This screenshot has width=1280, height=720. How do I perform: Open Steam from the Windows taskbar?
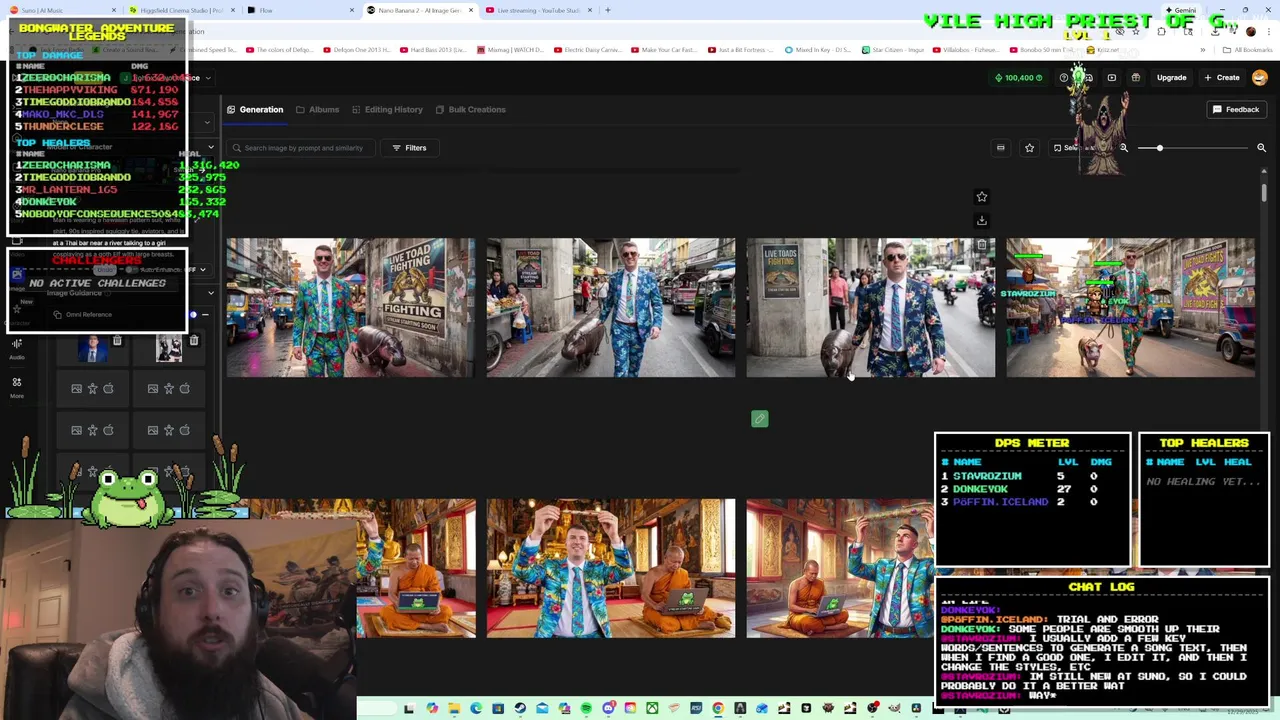coord(520,708)
